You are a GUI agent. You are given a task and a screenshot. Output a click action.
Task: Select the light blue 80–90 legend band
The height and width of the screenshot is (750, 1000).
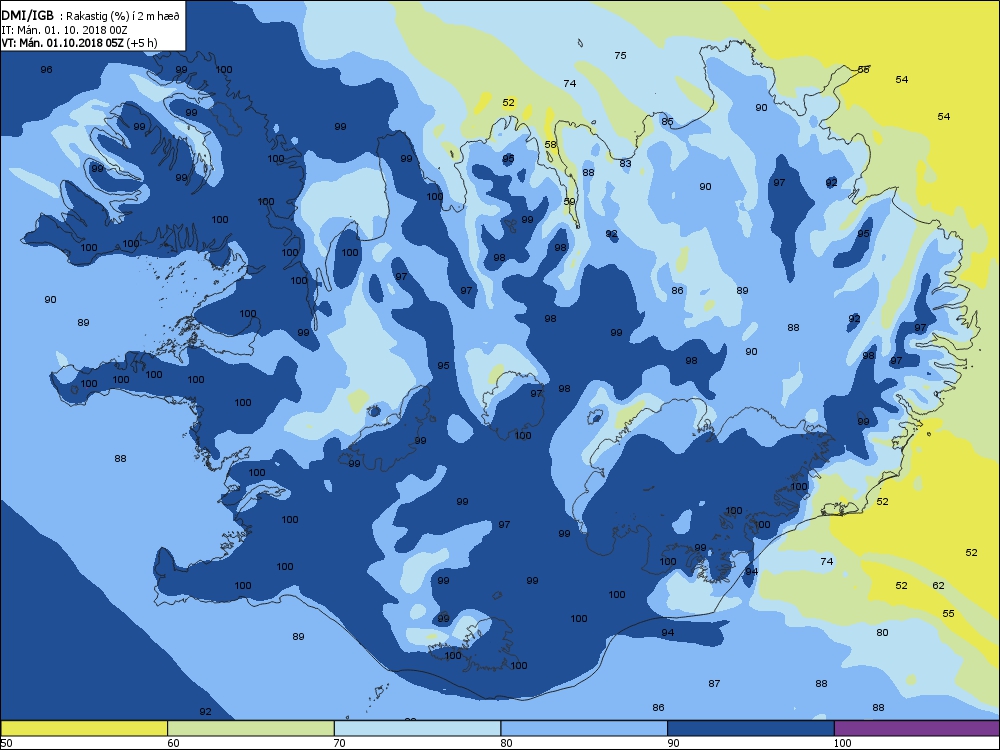584,728
